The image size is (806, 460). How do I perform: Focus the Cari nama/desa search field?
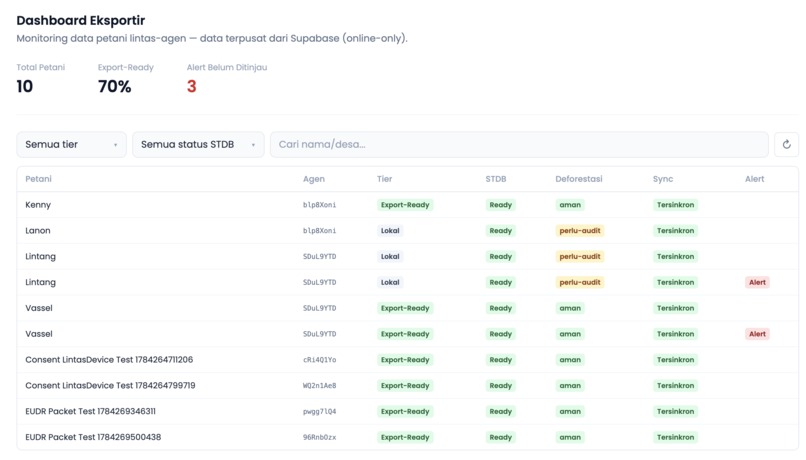point(519,144)
